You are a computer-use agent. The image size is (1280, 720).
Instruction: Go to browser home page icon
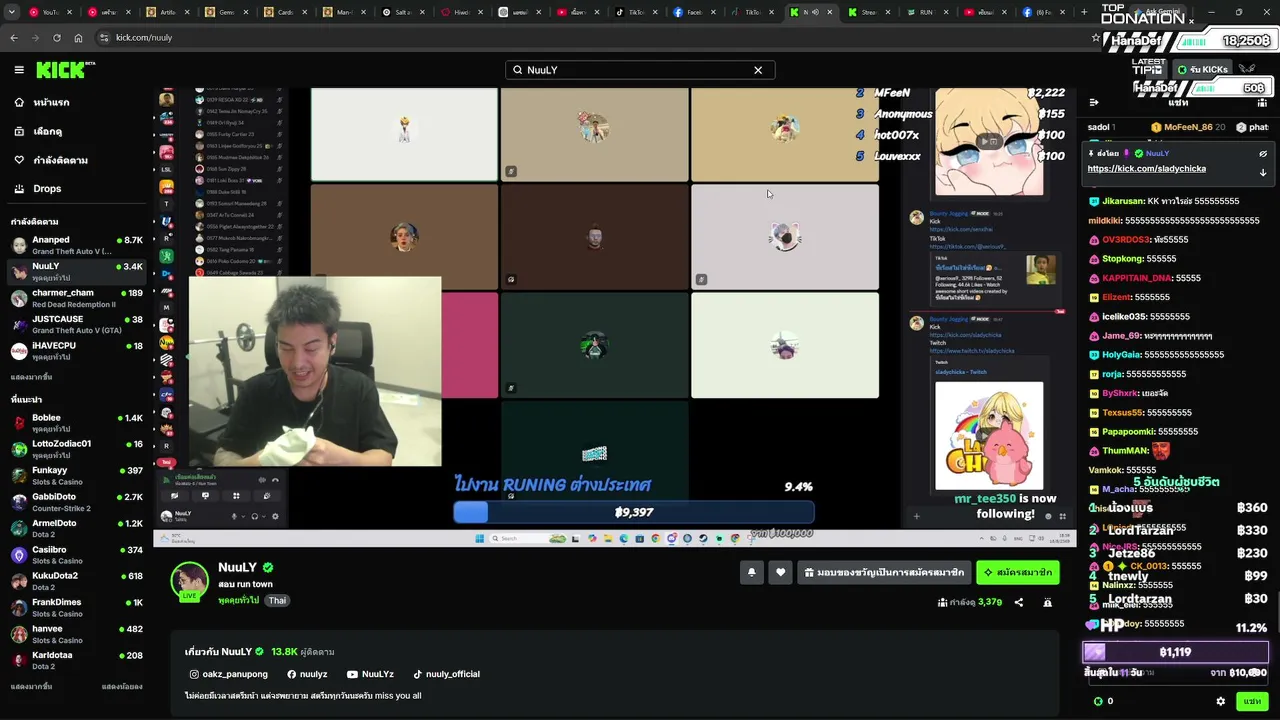(x=78, y=38)
